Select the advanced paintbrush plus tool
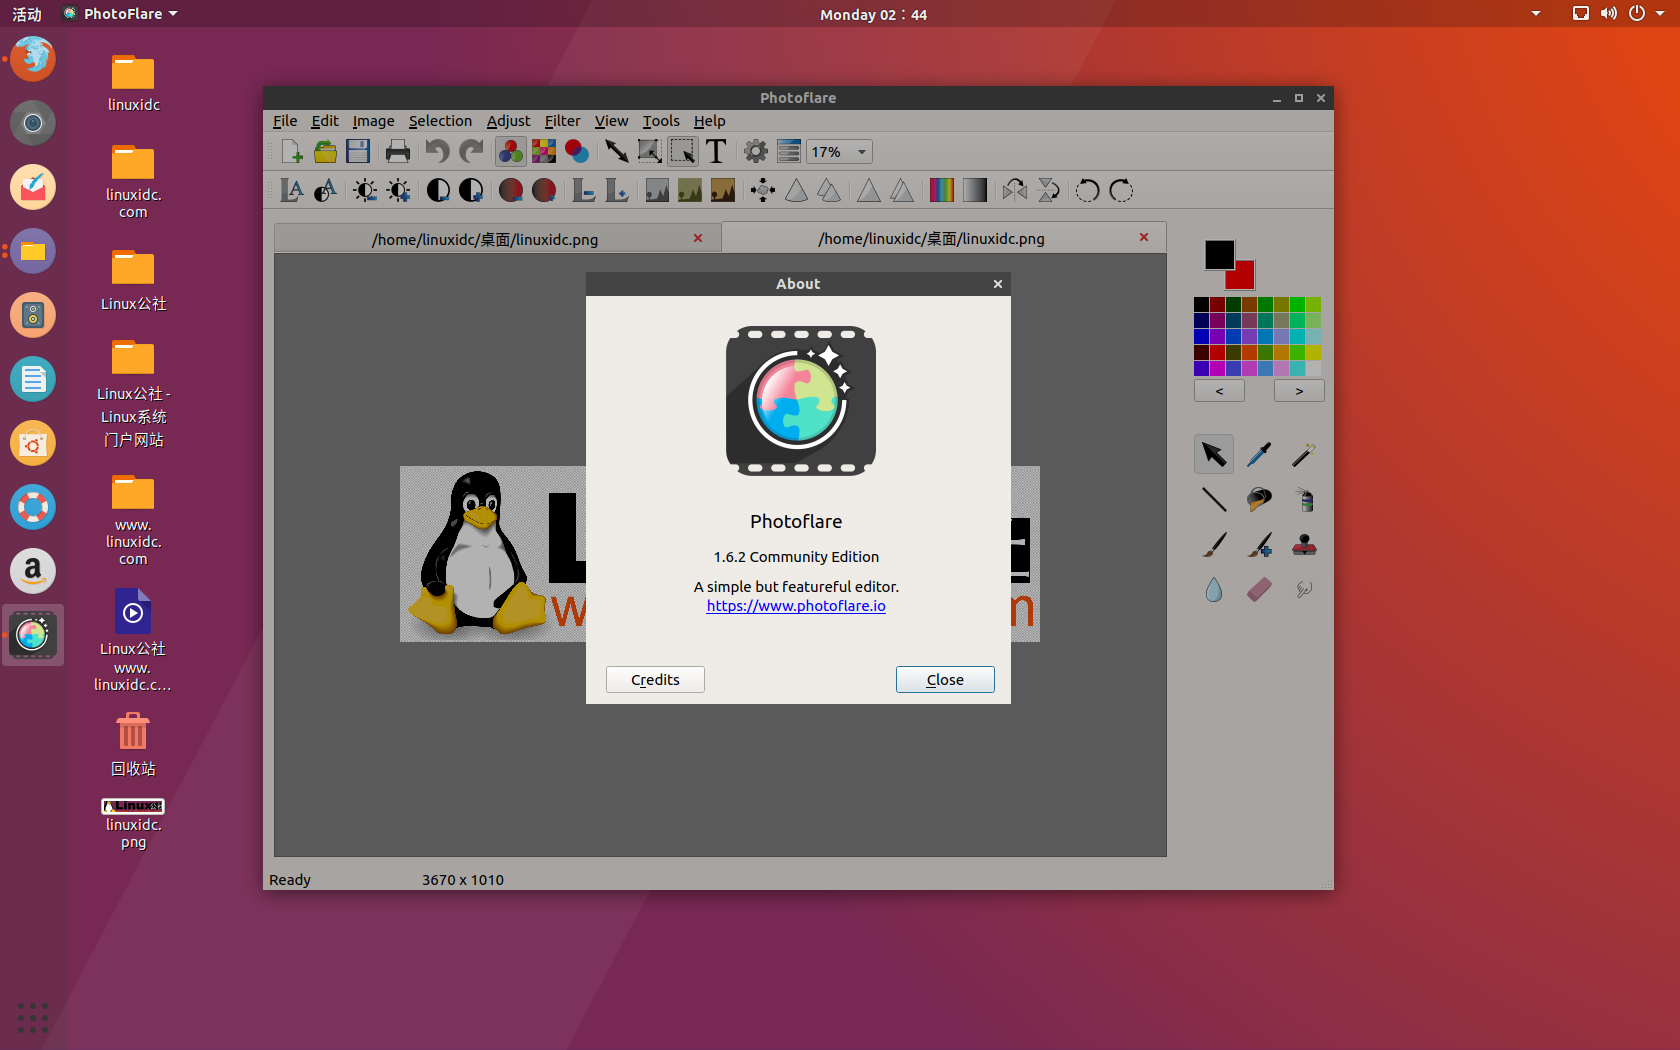This screenshot has width=1680, height=1050. [1259, 544]
